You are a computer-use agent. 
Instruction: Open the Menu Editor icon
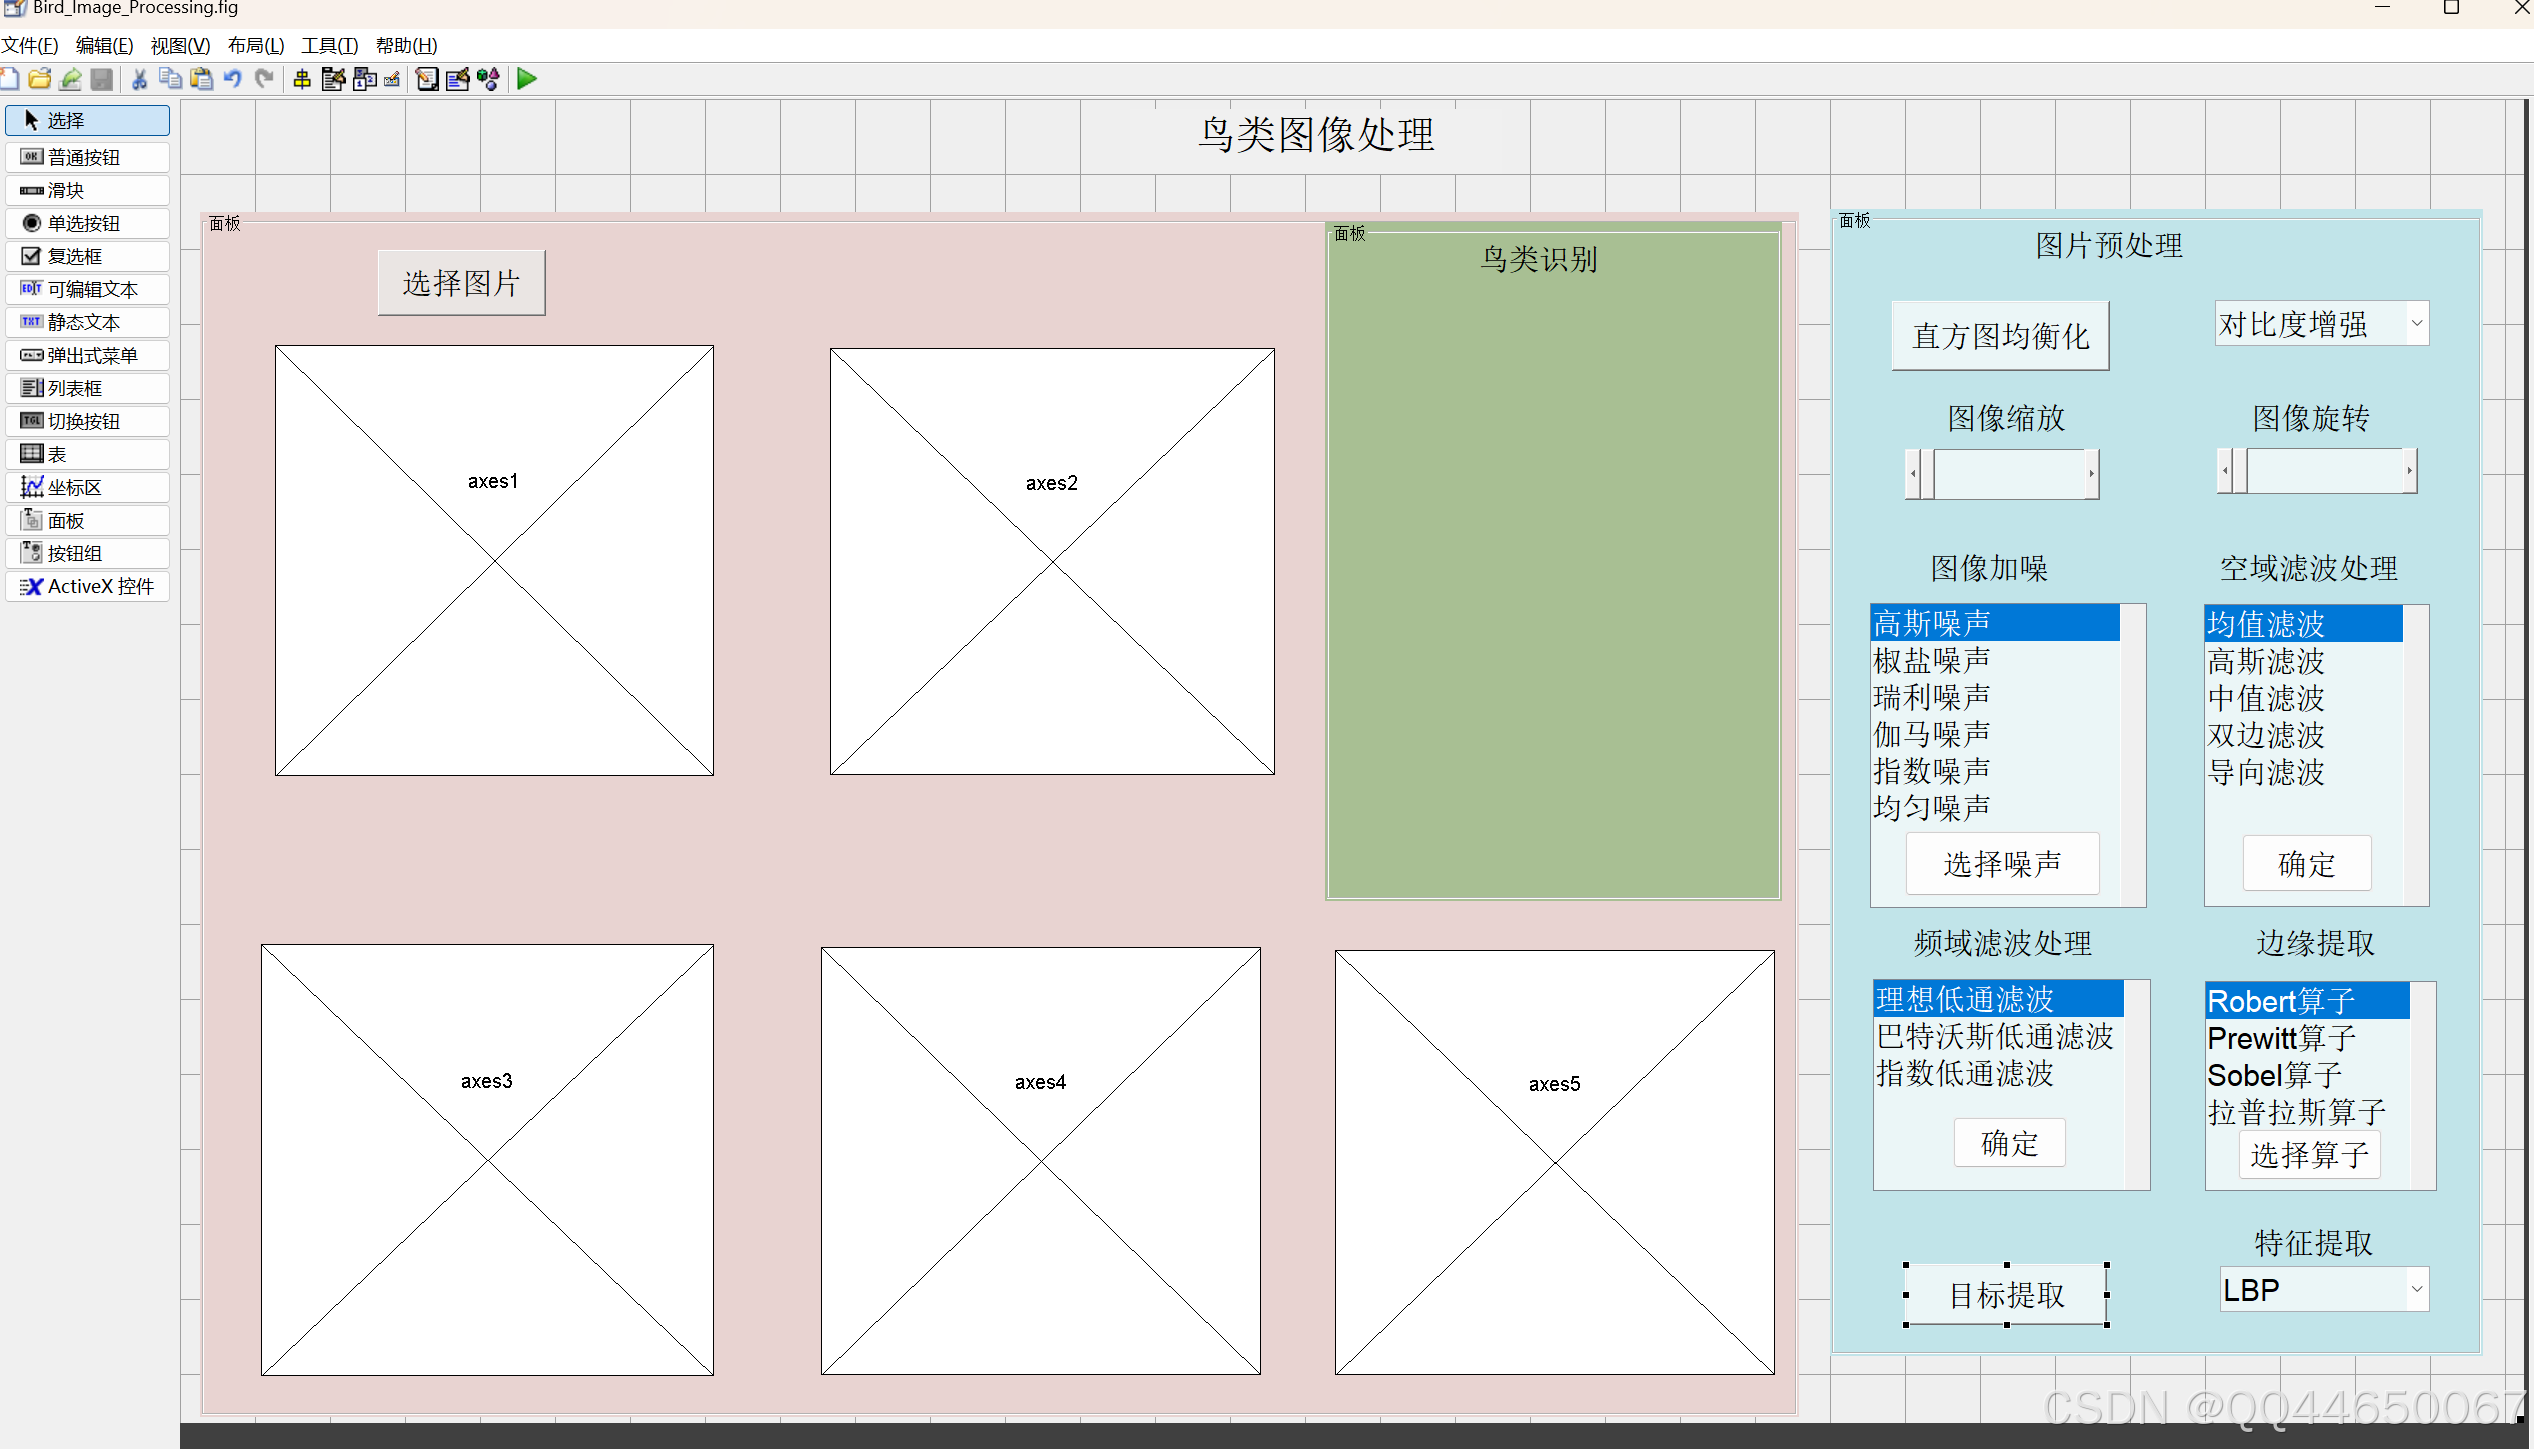pyautogui.click(x=333, y=79)
